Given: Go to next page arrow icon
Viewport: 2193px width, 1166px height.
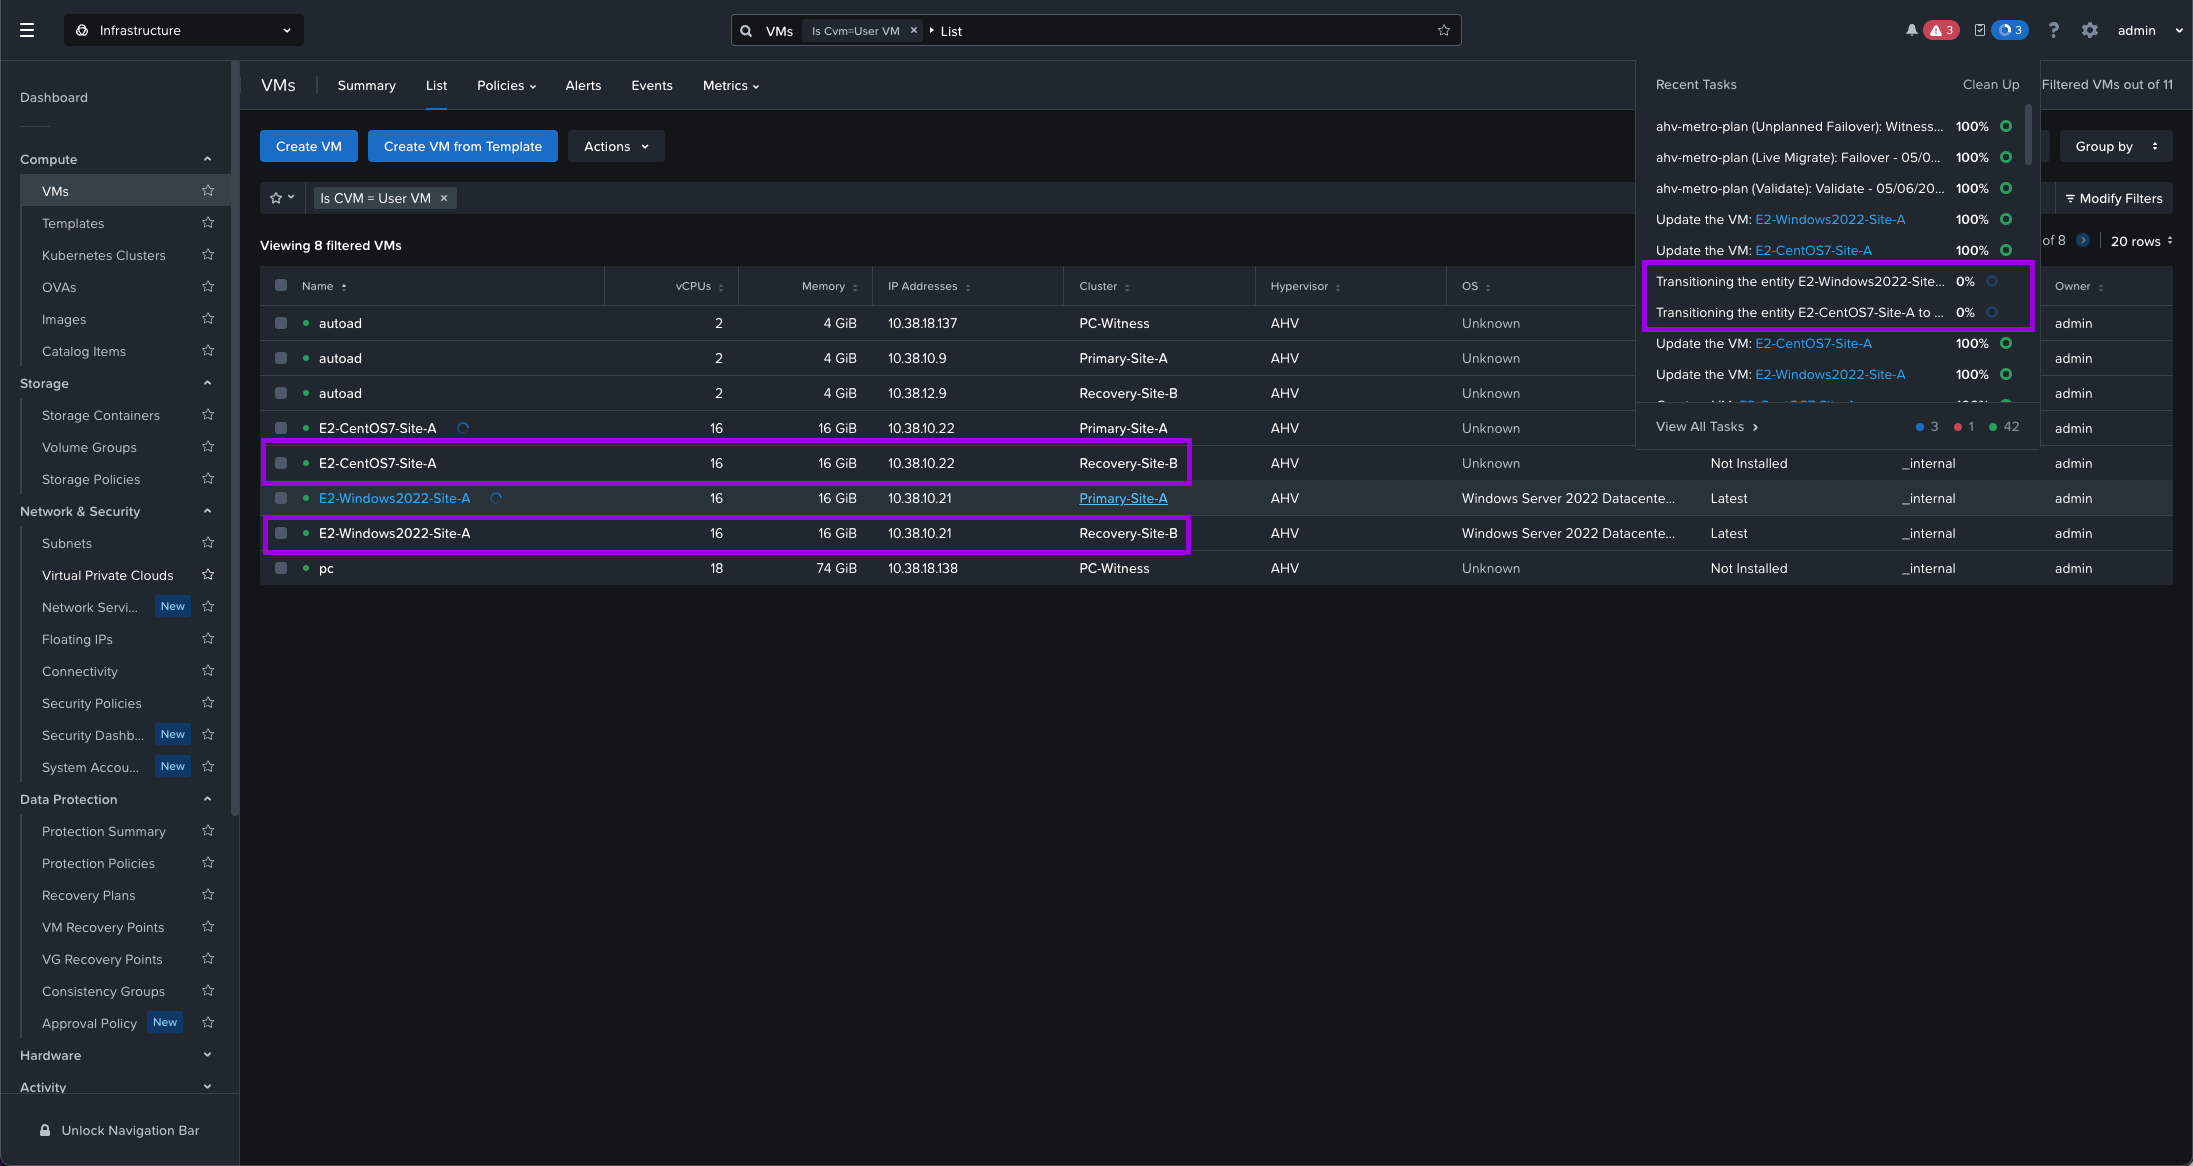Looking at the screenshot, I should click(x=2082, y=240).
